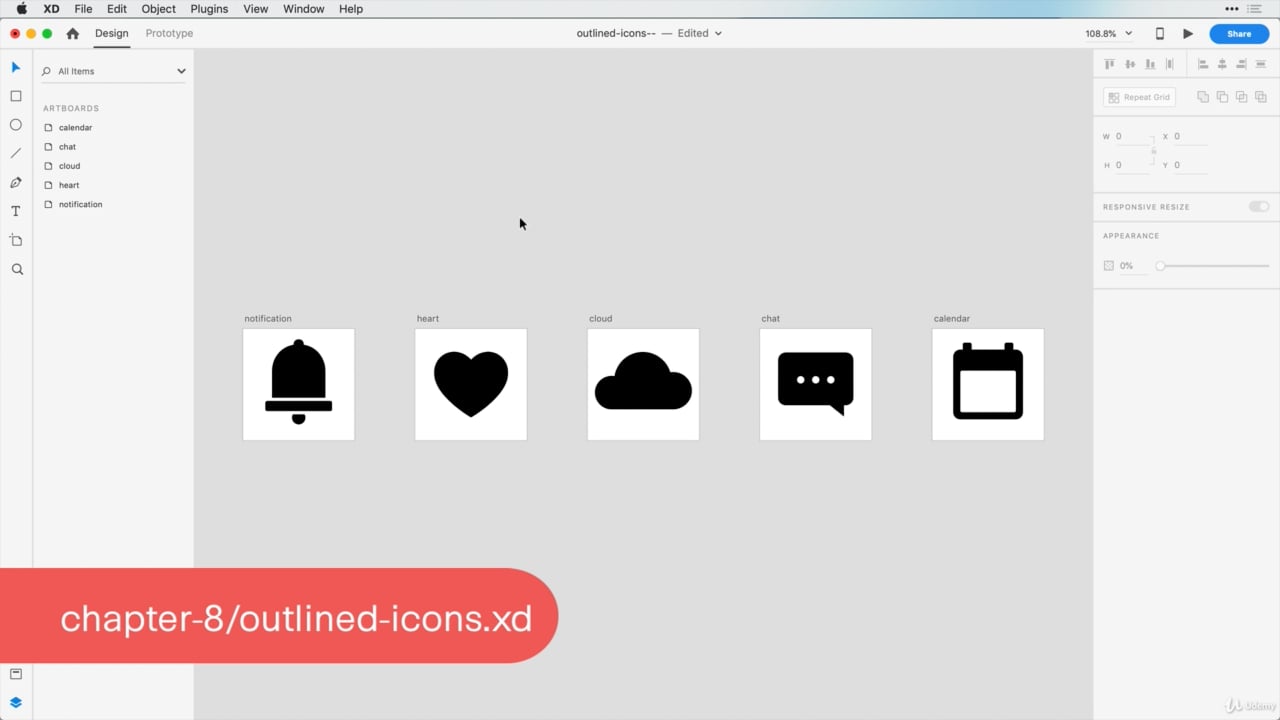The width and height of the screenshot is (1280, 720).
Task: Click the X position input field
Action: (1190, 136)
